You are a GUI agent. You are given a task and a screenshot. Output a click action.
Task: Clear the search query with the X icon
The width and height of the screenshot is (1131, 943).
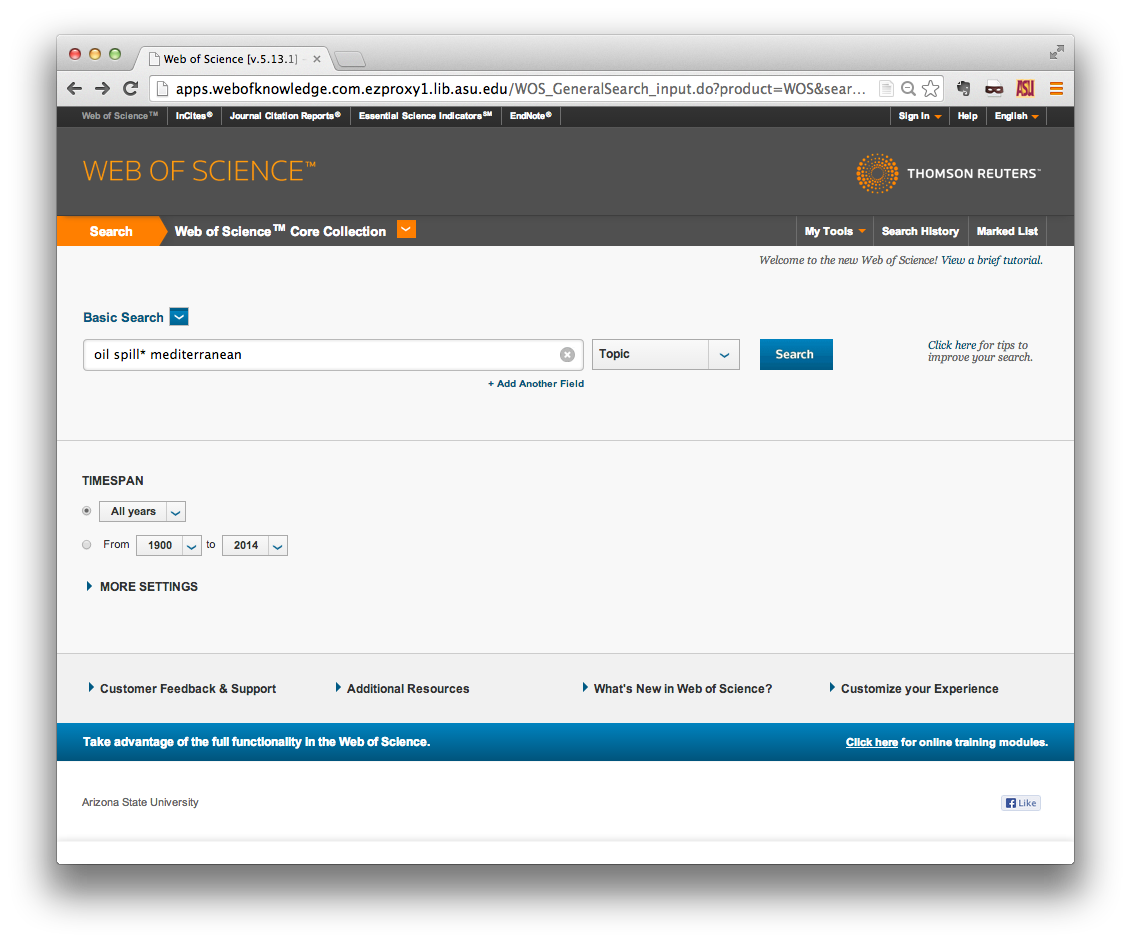568,354
